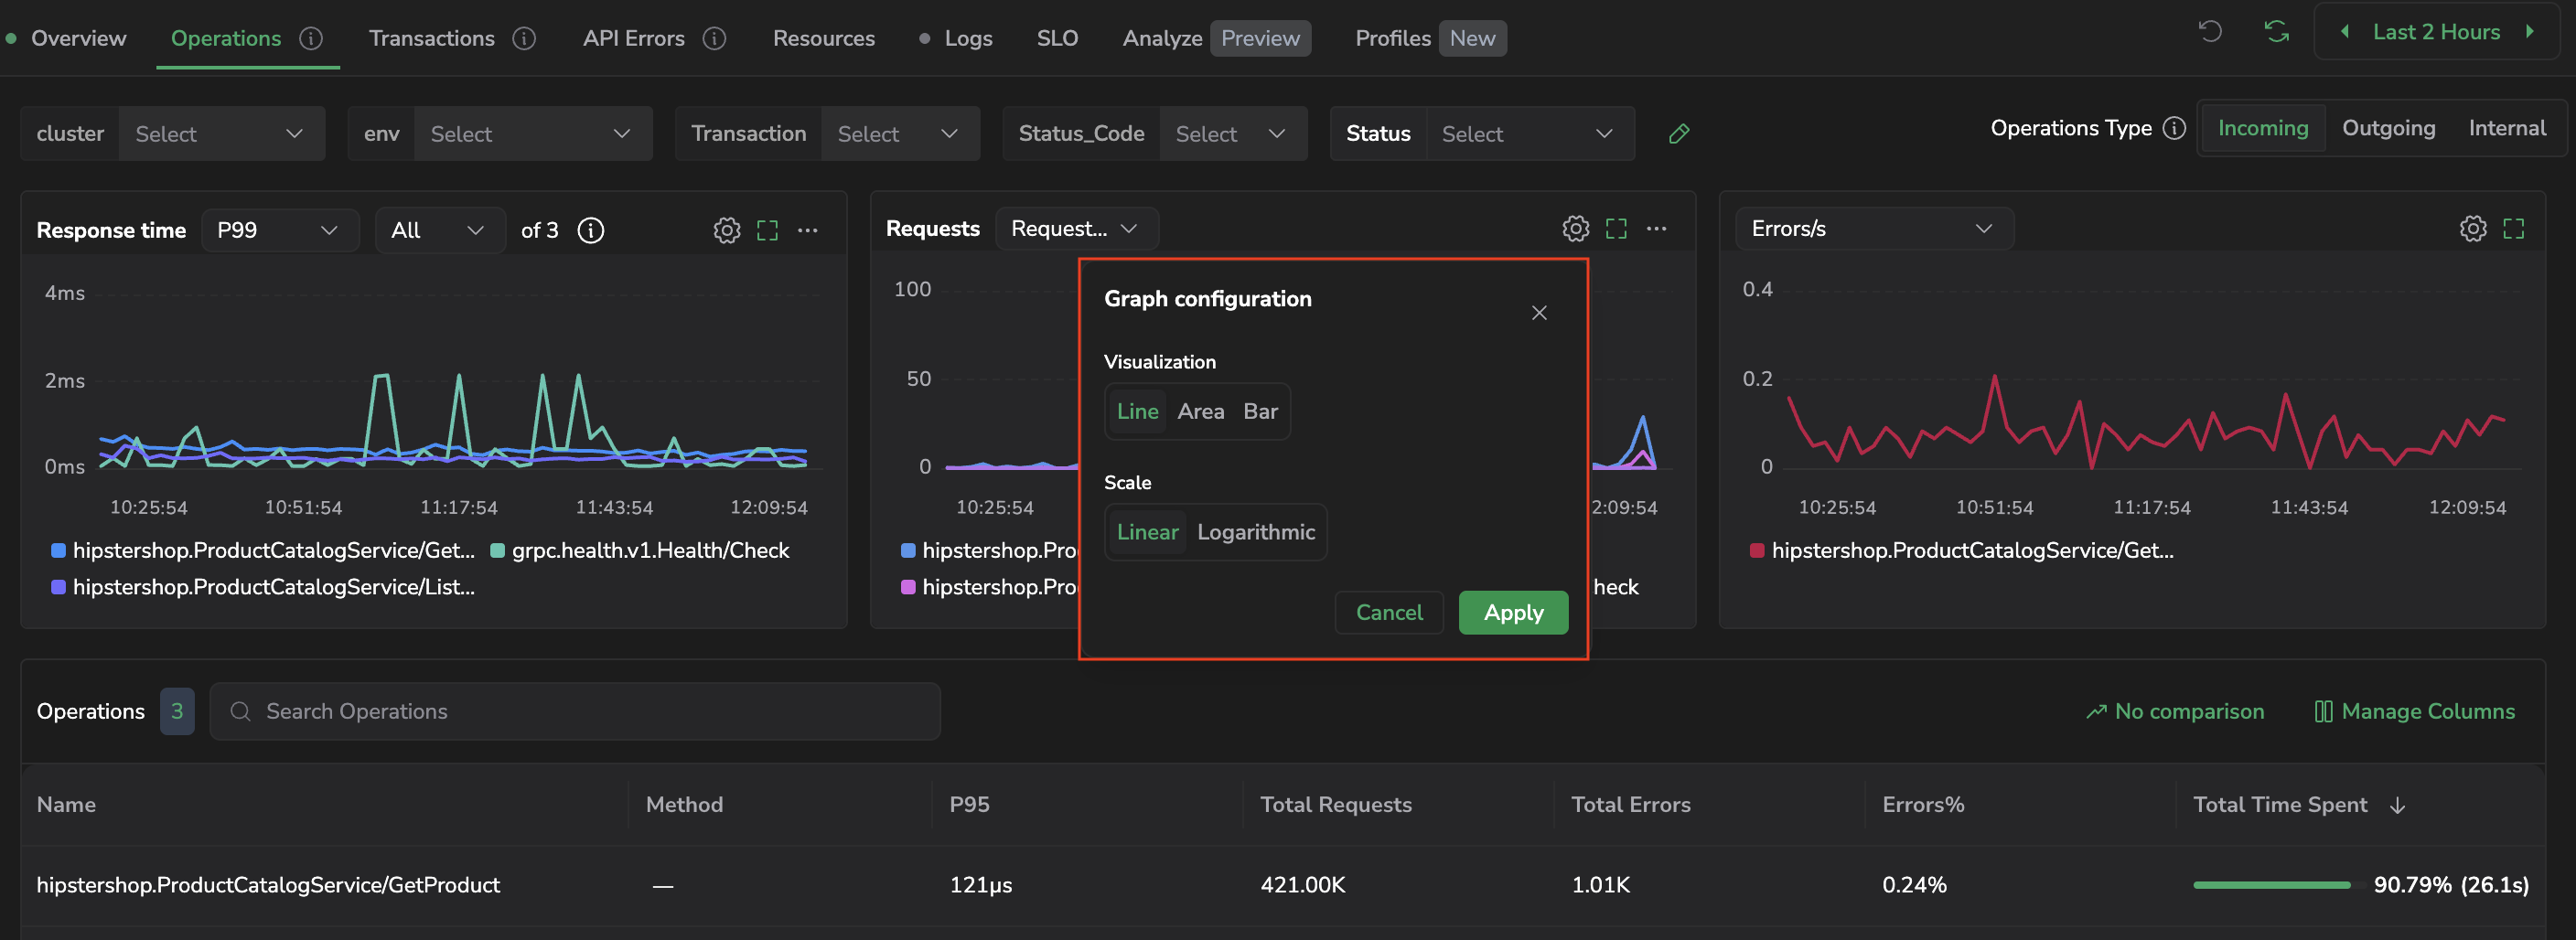Open Requests graph more options menu
This screenshot has width=2576, height=940.
(1657, 229)
